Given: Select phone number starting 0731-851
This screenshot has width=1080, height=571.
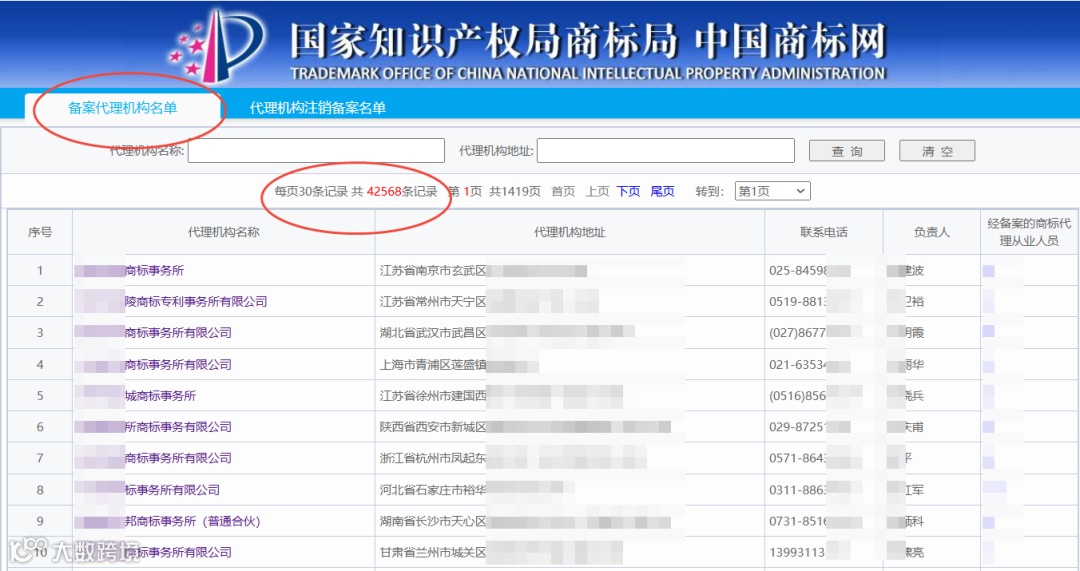Looking at the screenshot, I should (798, 521).
